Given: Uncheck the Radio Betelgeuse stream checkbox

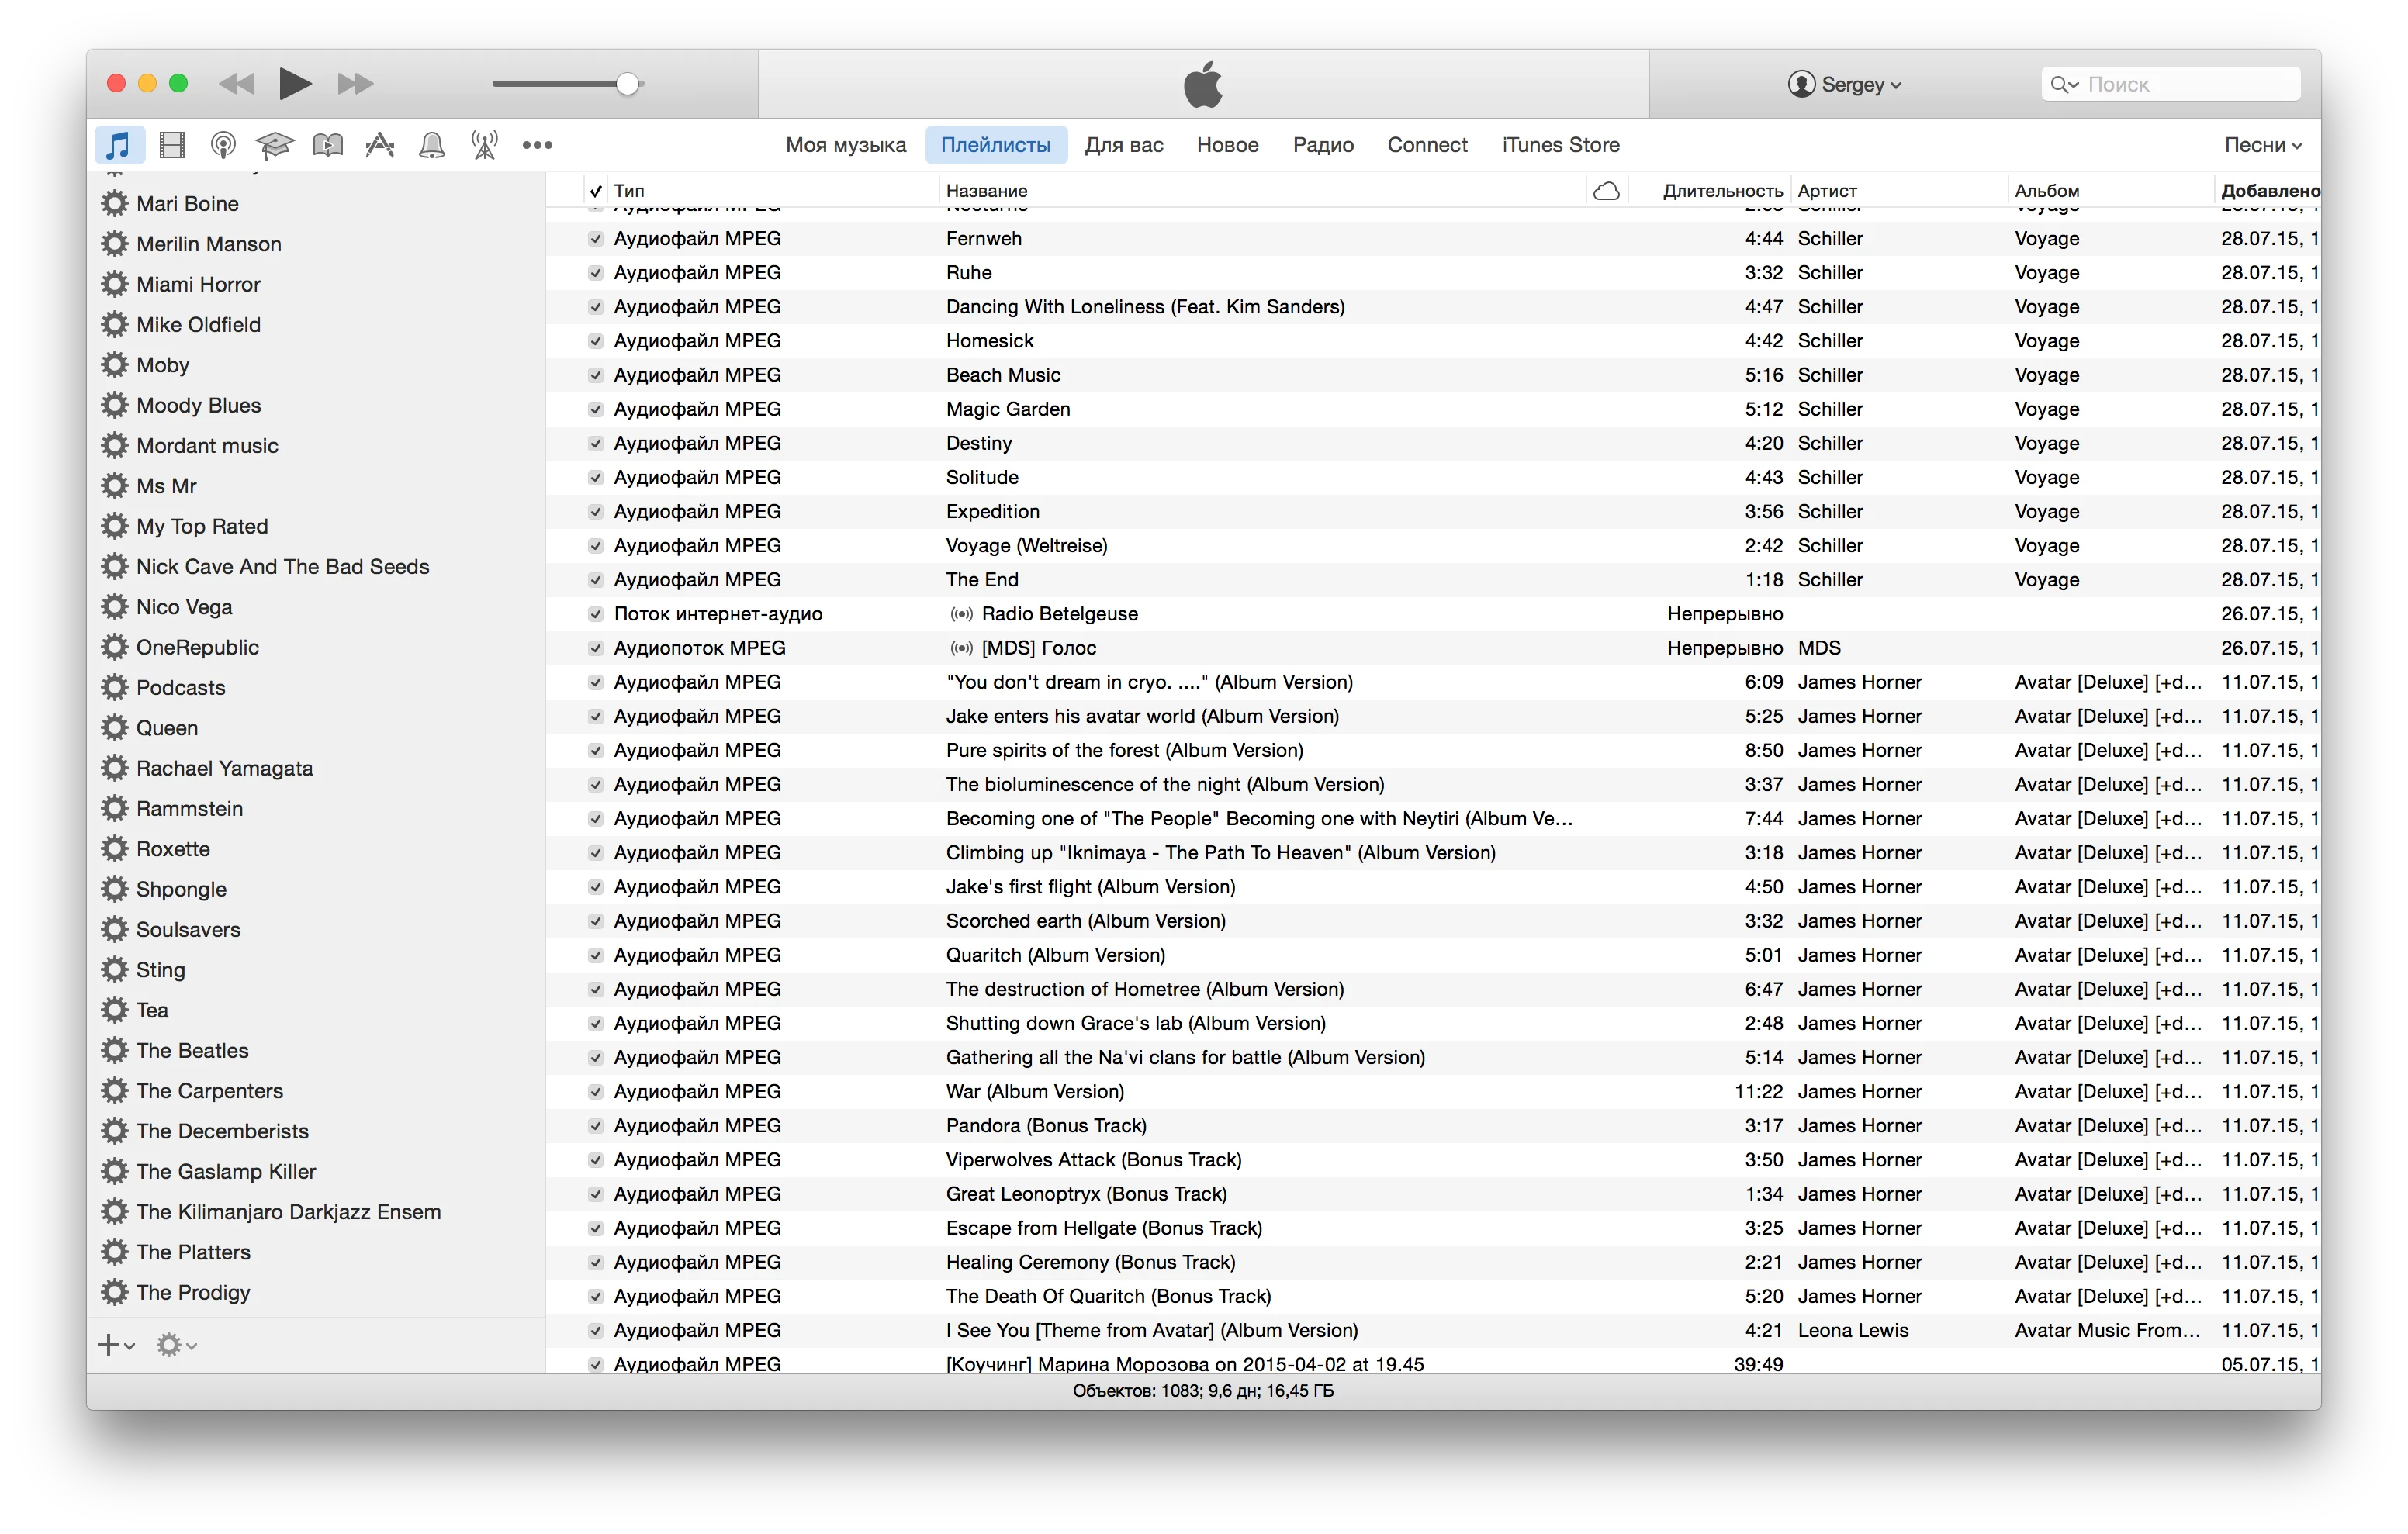Looking at the screenshot, I should pos(596,614).
